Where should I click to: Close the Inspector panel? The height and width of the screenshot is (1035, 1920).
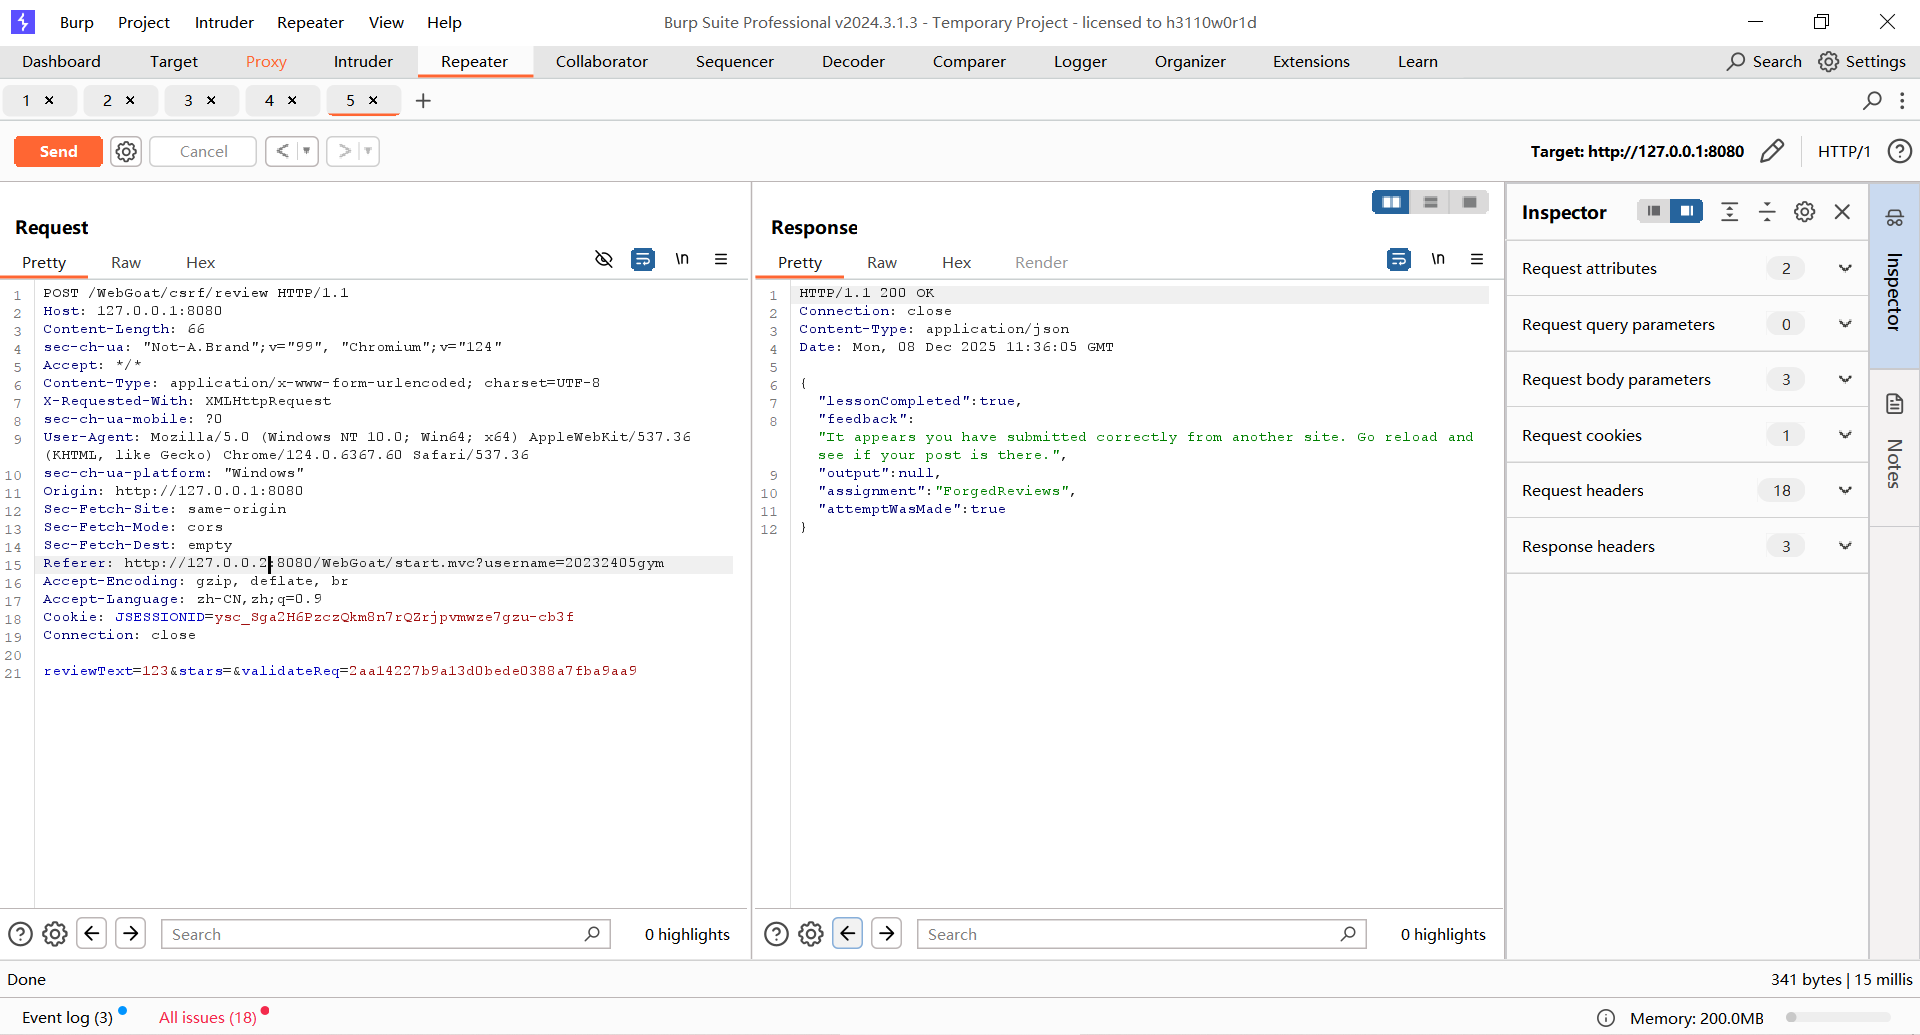(x=1842, y=212)
